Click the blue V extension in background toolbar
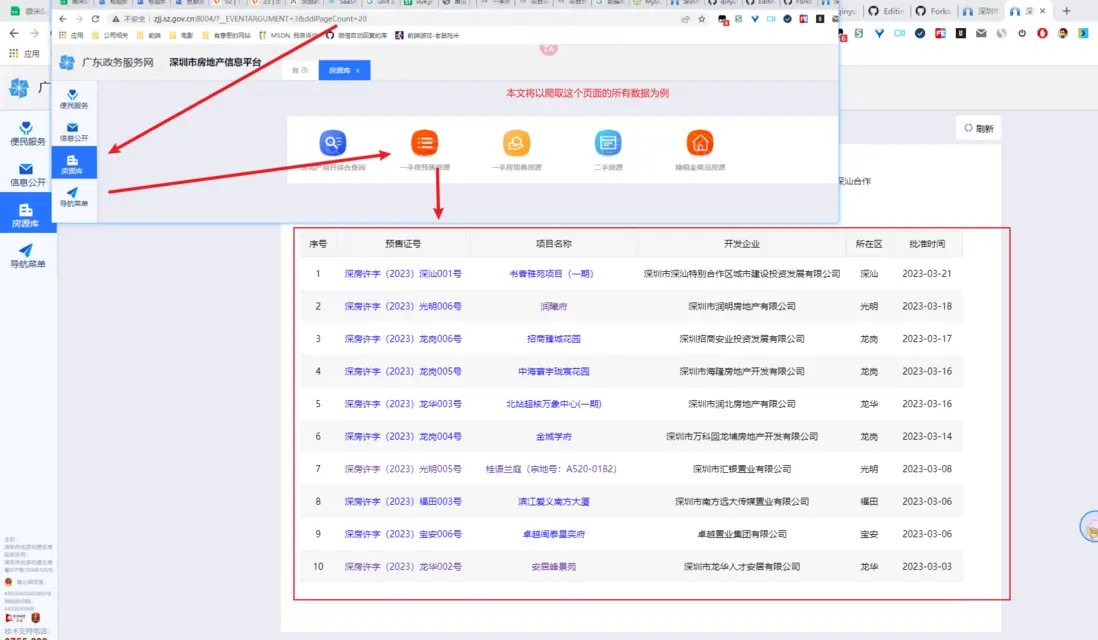This screenshot has width=1098, height=640. tap(879, 33)
